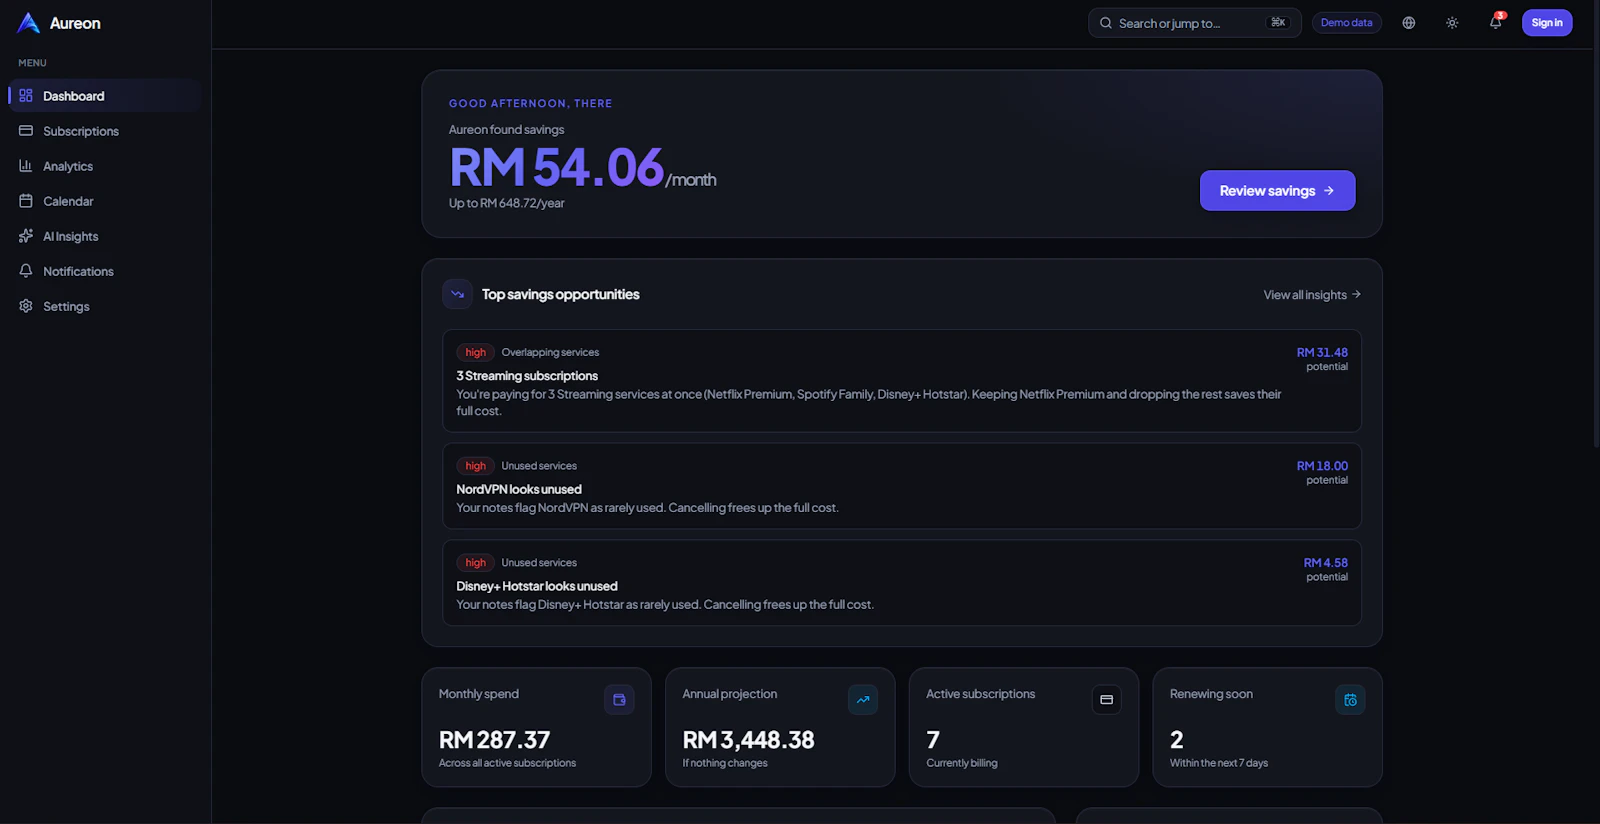Open the Calendar menu item
The width and height of the screenshot is (1600, 824).
105,201
